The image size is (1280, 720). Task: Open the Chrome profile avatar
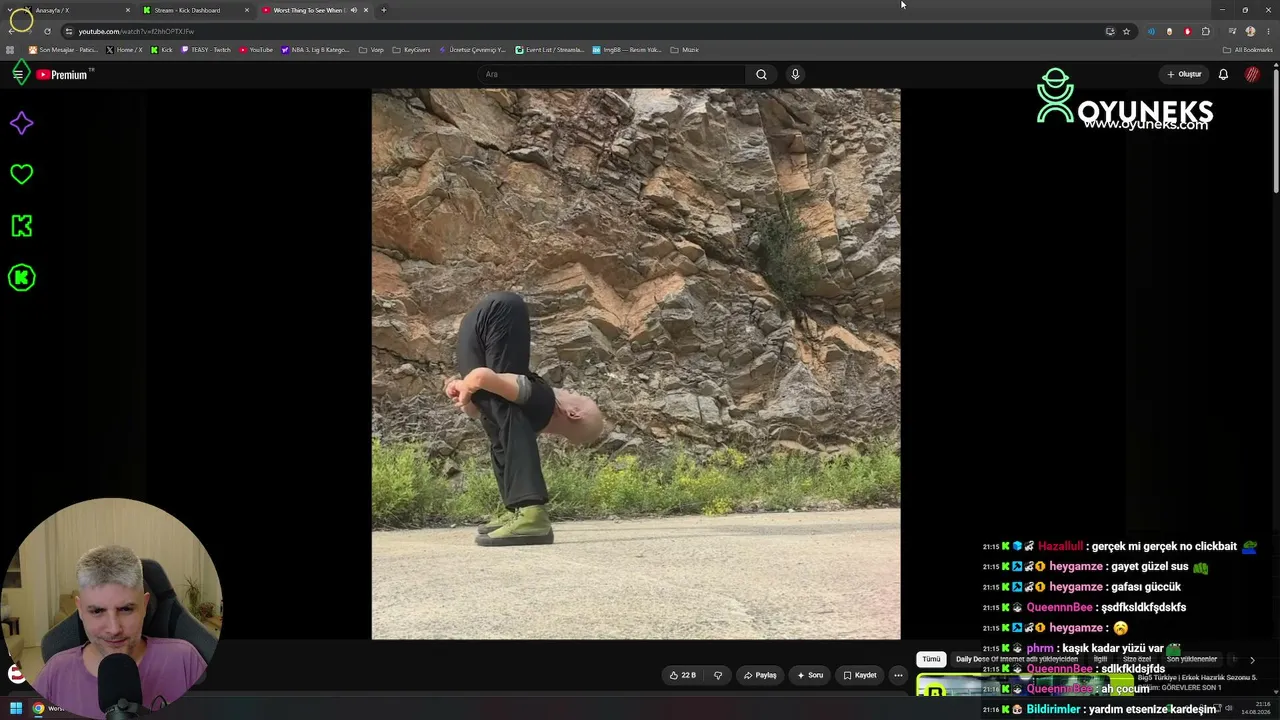click(x=1250, y=31)
